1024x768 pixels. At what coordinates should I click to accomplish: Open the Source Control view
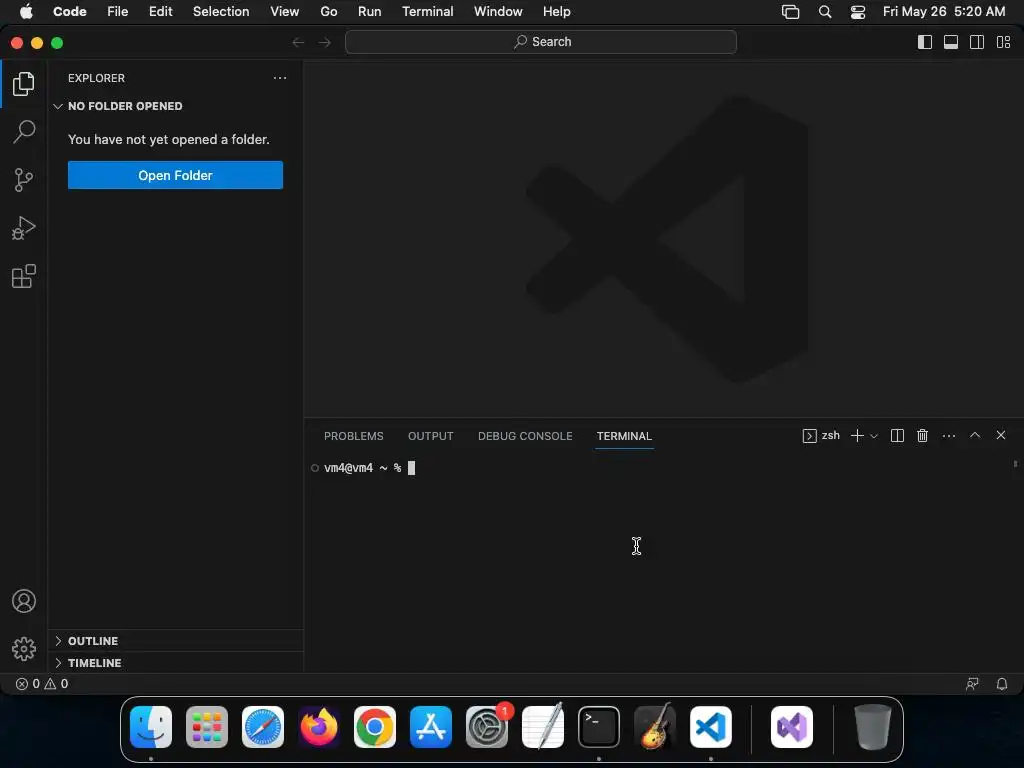point(24,180)
